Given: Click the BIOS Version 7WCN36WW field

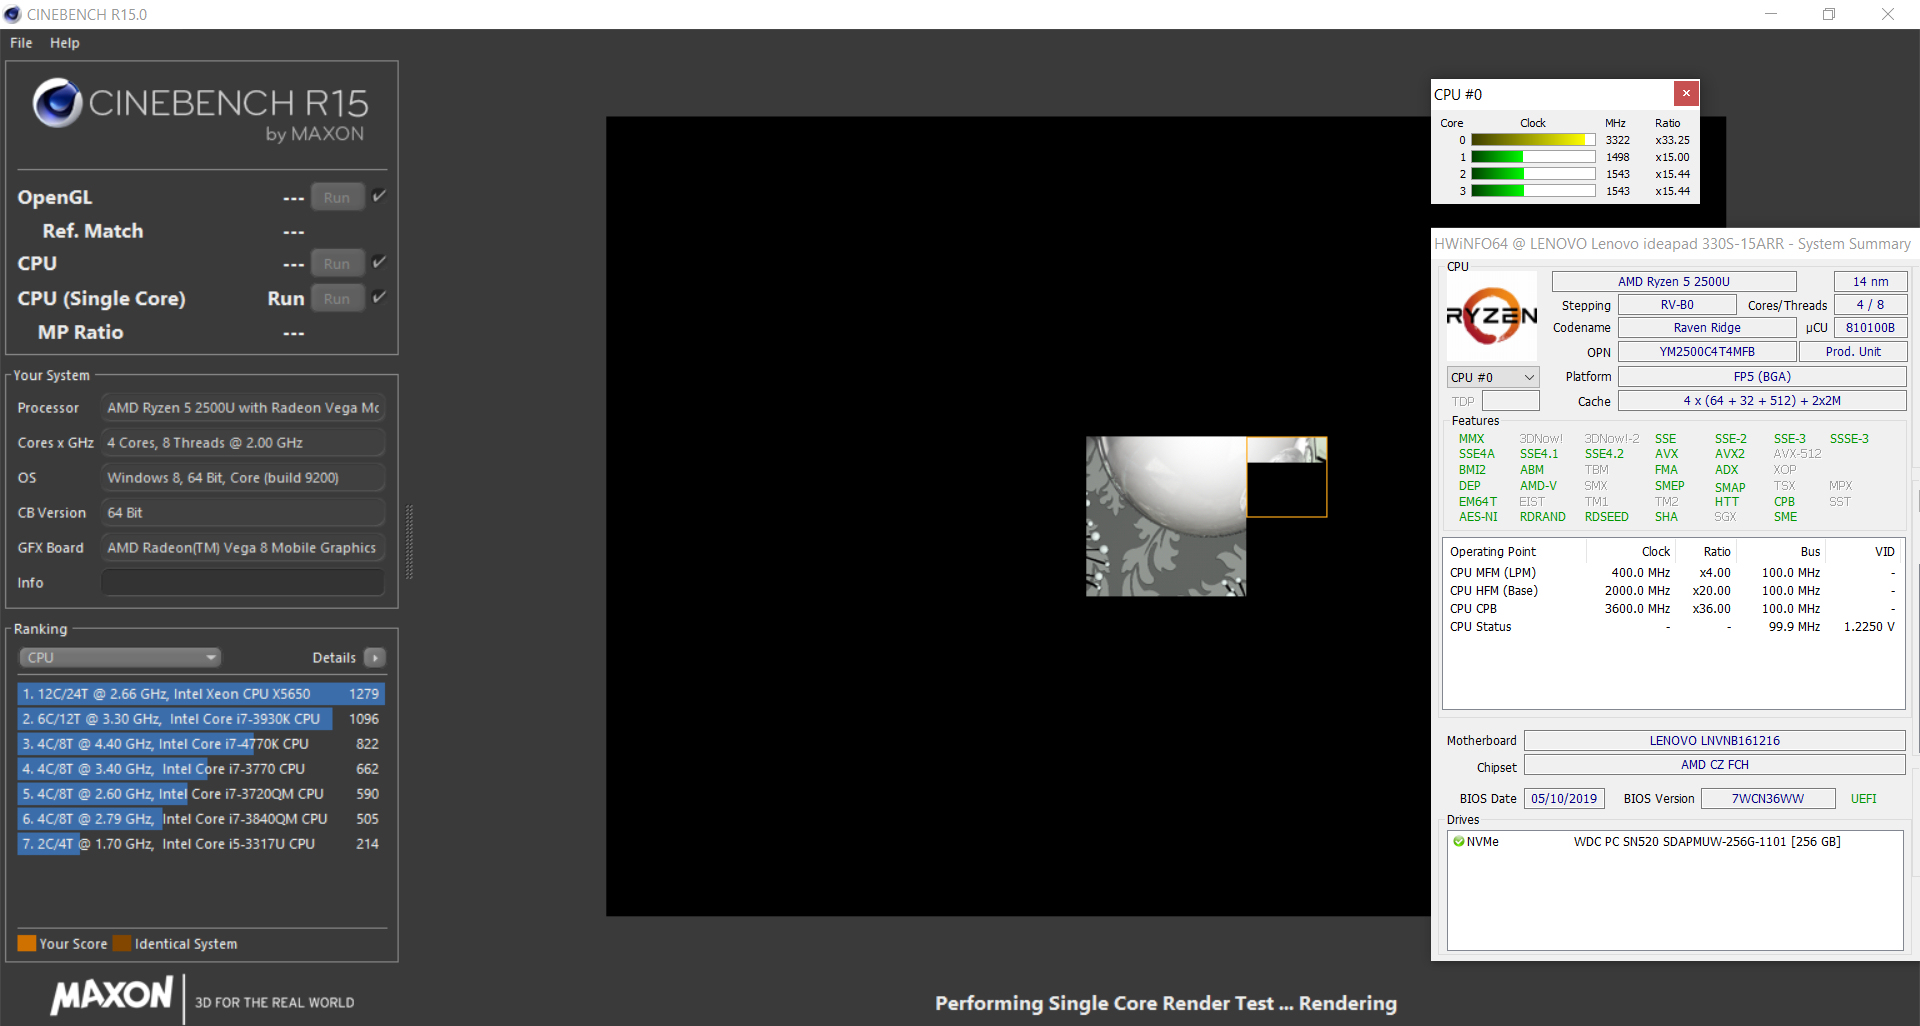Looking at the screenshot, I should 1768,798.
